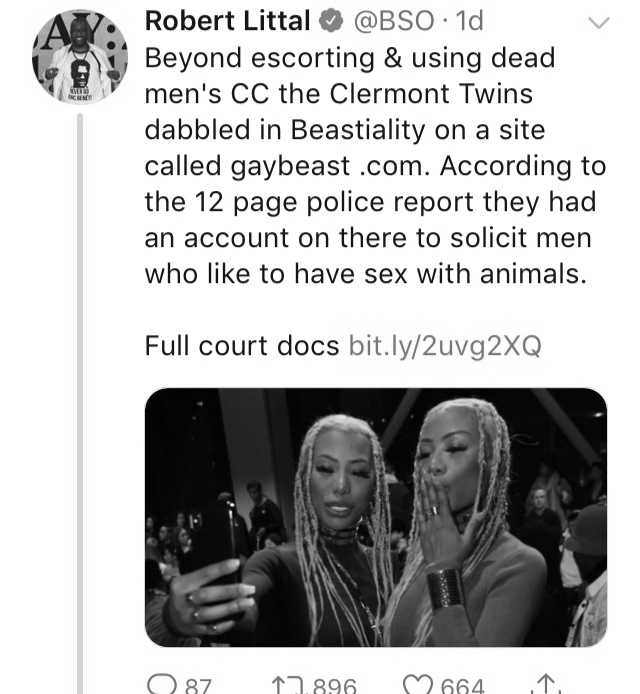640x694 pixels.
Task: Open the Robert Littal profile name
Action: tap(227, 21)
